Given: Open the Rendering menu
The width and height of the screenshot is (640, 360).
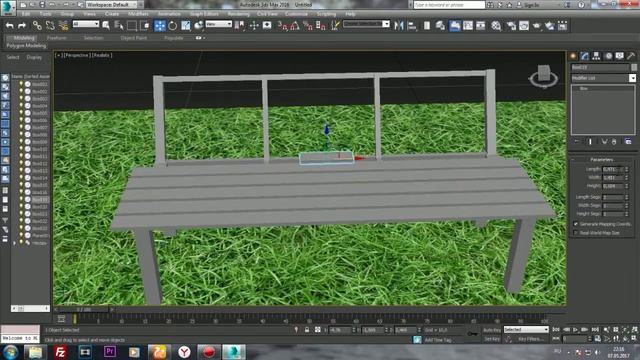Looking at the screenshot, I should (238, 14).
